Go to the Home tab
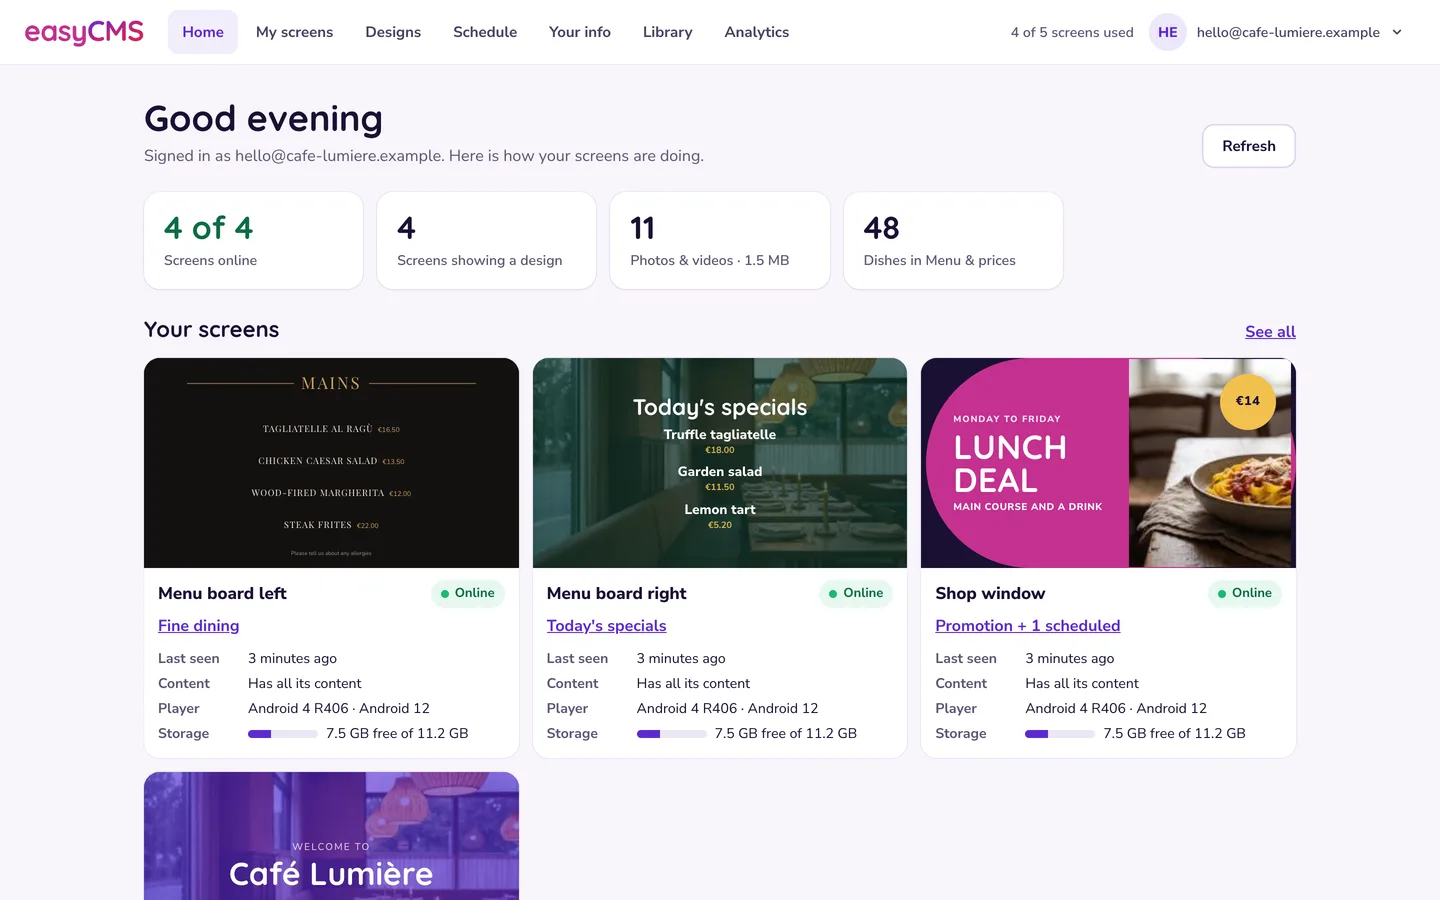This screenshot has height=900, width=1440. pos(203,32)
